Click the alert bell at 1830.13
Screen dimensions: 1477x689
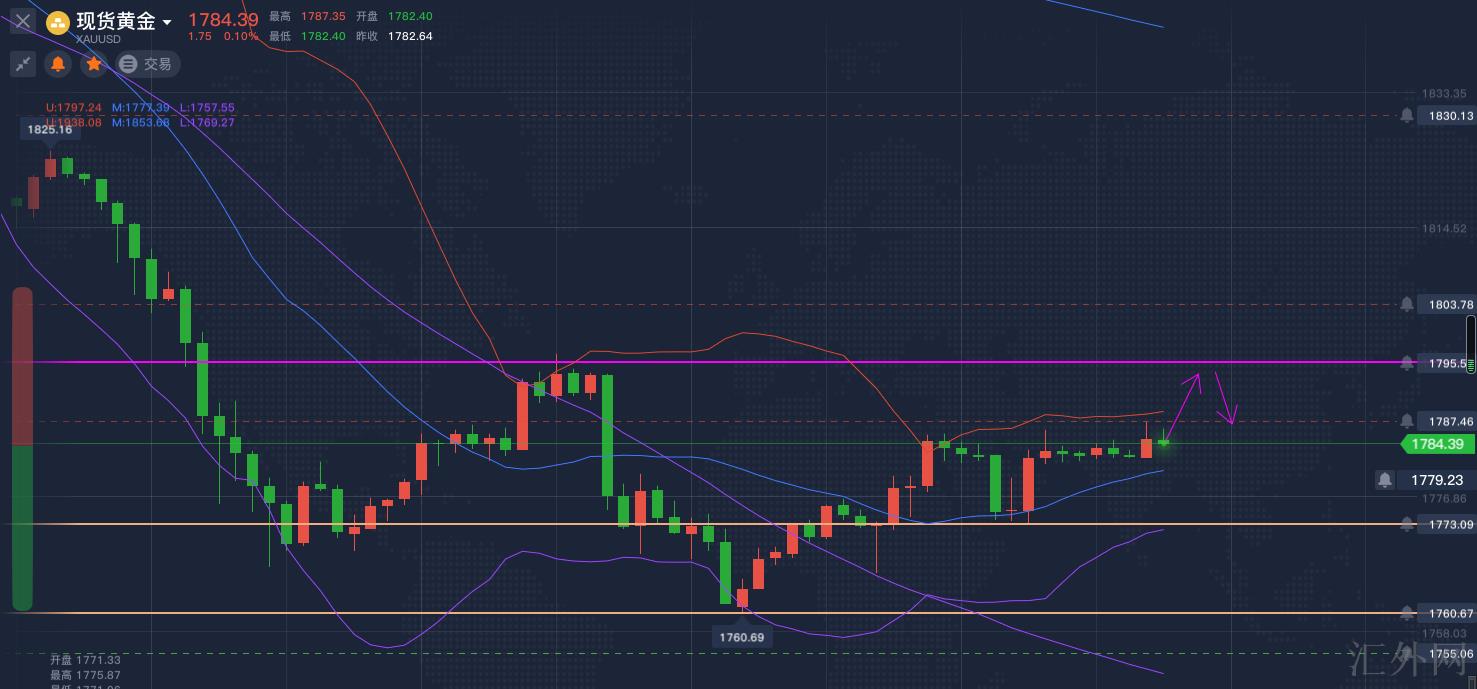[1407, 116]
